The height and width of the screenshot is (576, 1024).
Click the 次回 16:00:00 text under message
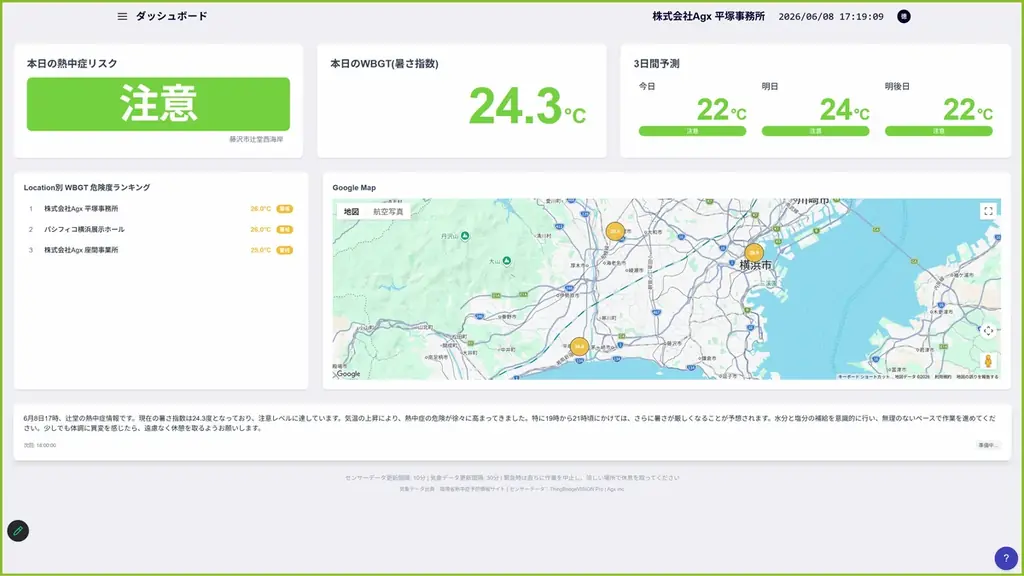40,445
